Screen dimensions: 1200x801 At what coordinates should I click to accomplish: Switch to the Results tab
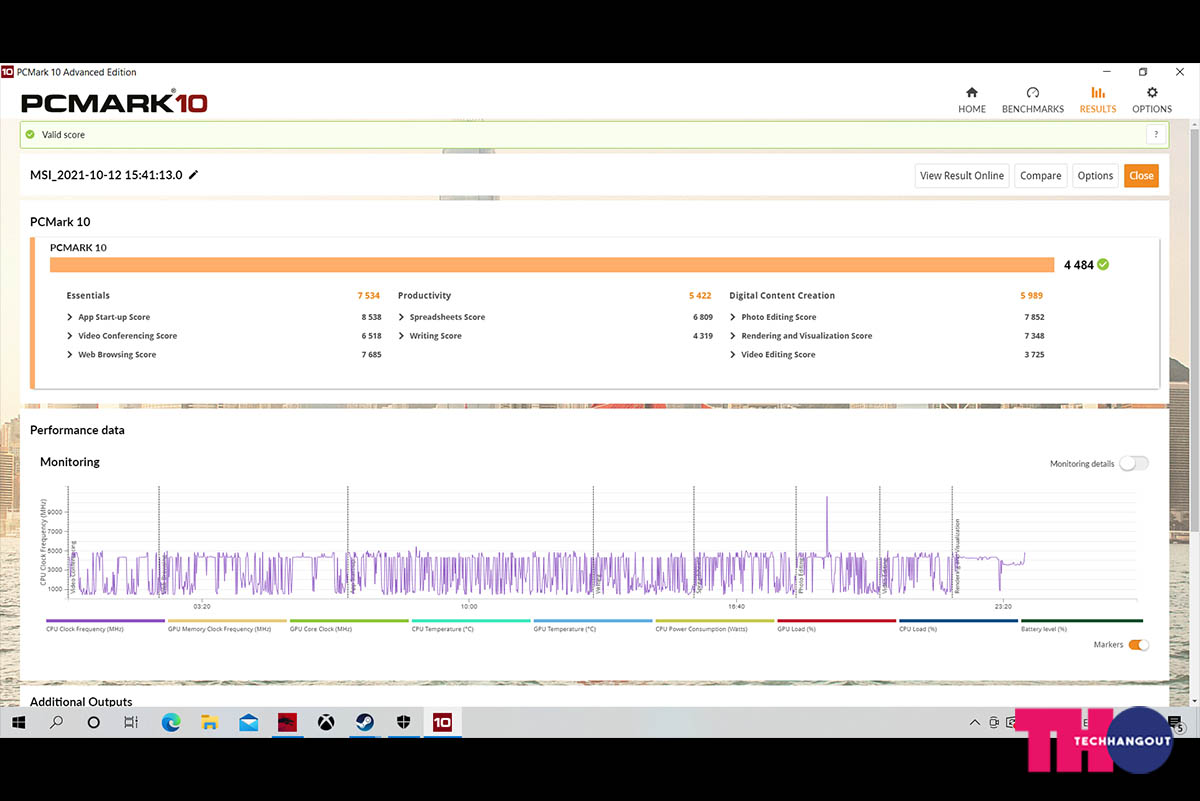pos(1098,100)
